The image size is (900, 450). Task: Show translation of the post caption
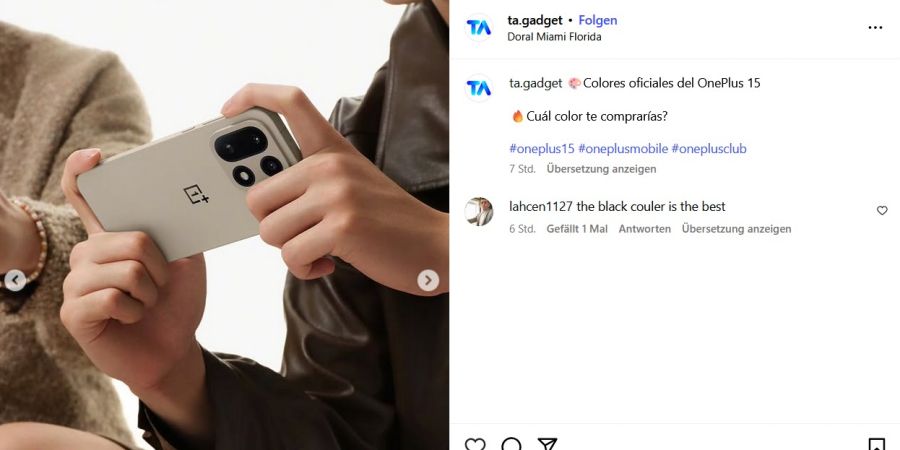tap(601, 169)
